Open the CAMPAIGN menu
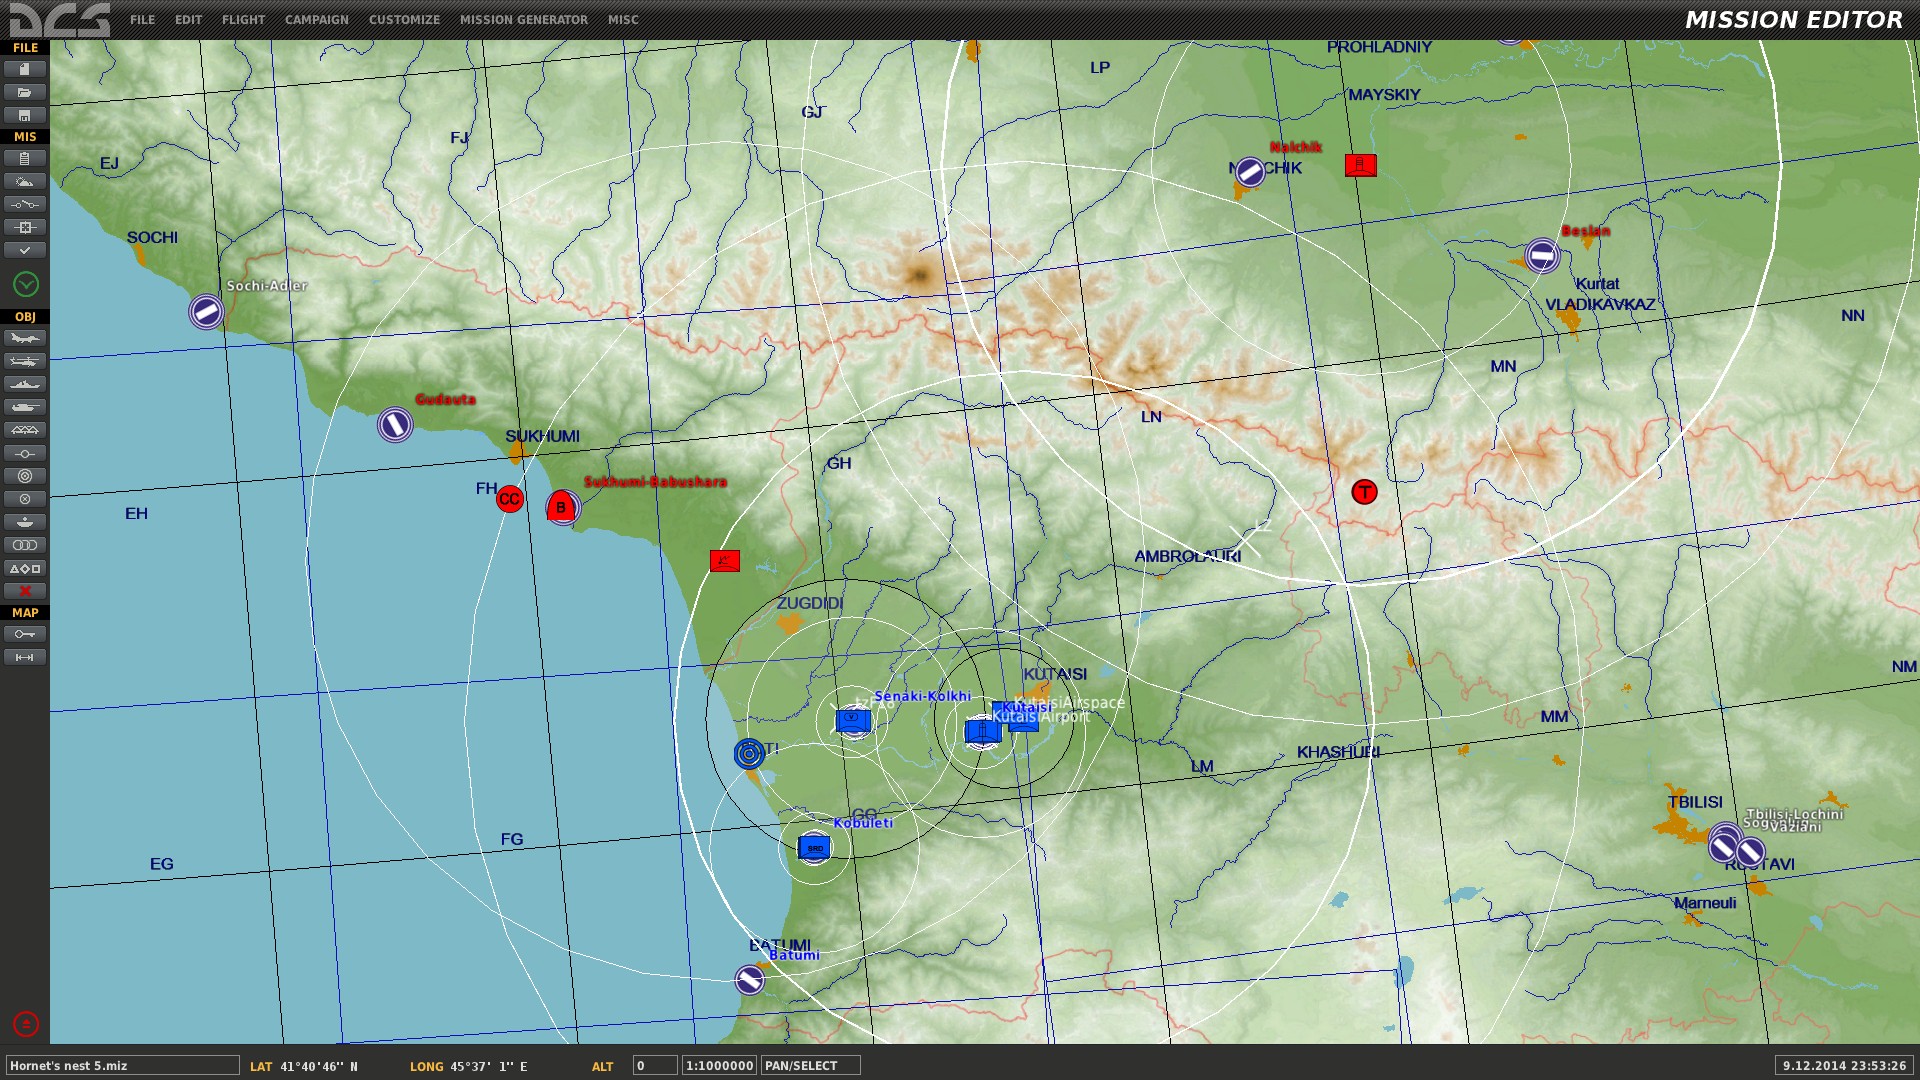The height and width of the screenshot is (1080, 1920). [x=316, y=20]
